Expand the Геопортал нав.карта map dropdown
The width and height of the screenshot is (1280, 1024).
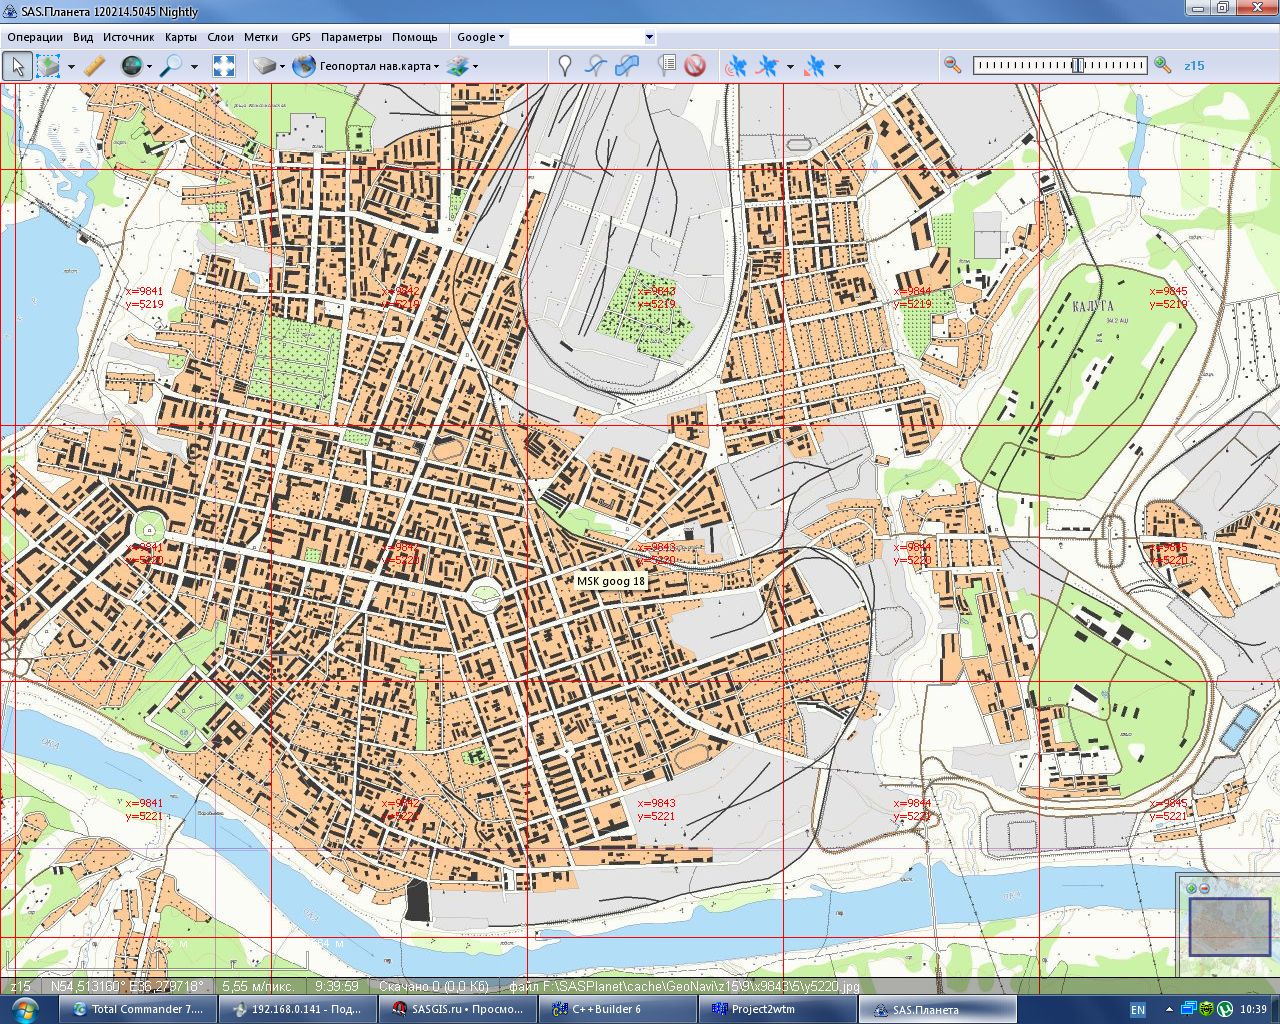click(x=437, y=67)
